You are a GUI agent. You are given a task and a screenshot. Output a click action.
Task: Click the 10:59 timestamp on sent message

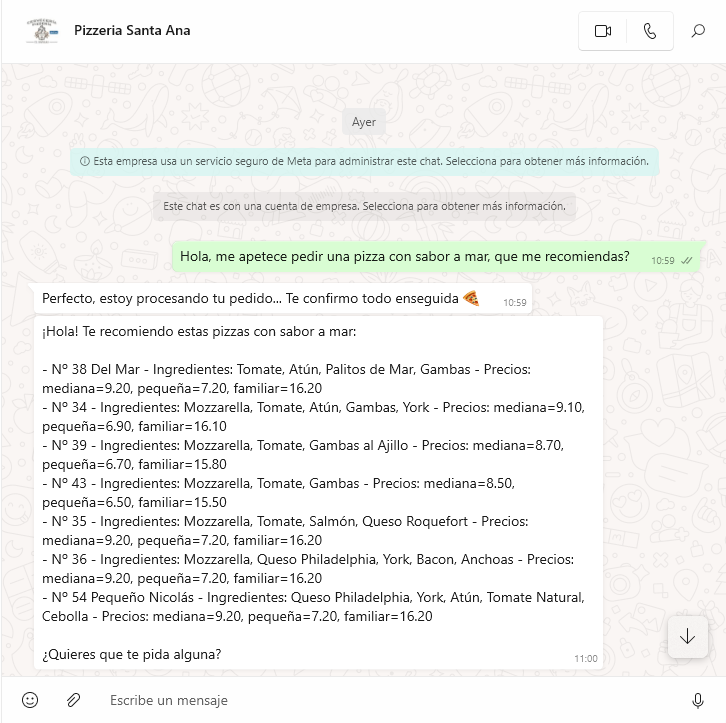click(x=663, y=261)
